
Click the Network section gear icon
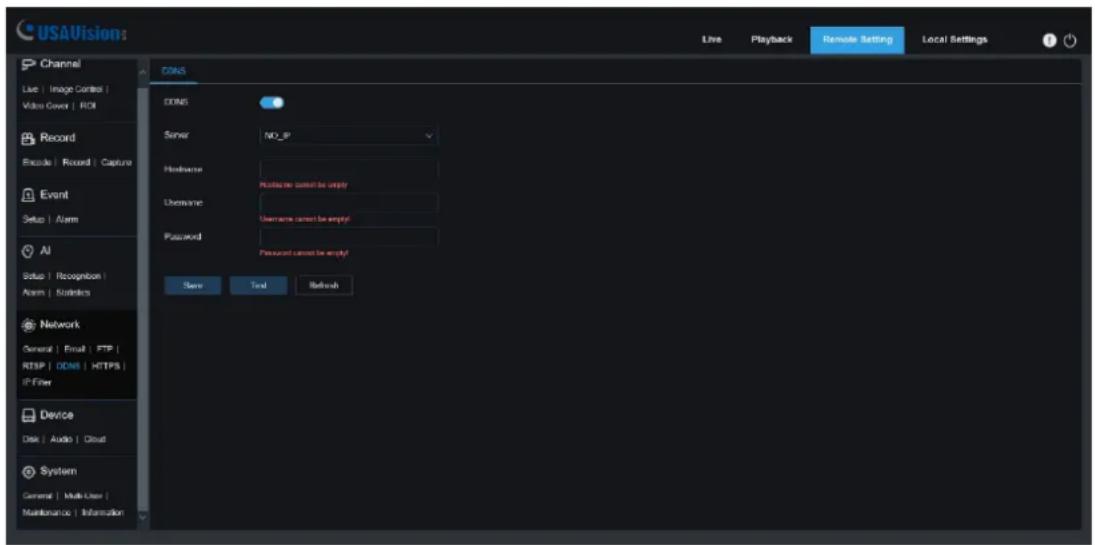(x=27, y=325)
